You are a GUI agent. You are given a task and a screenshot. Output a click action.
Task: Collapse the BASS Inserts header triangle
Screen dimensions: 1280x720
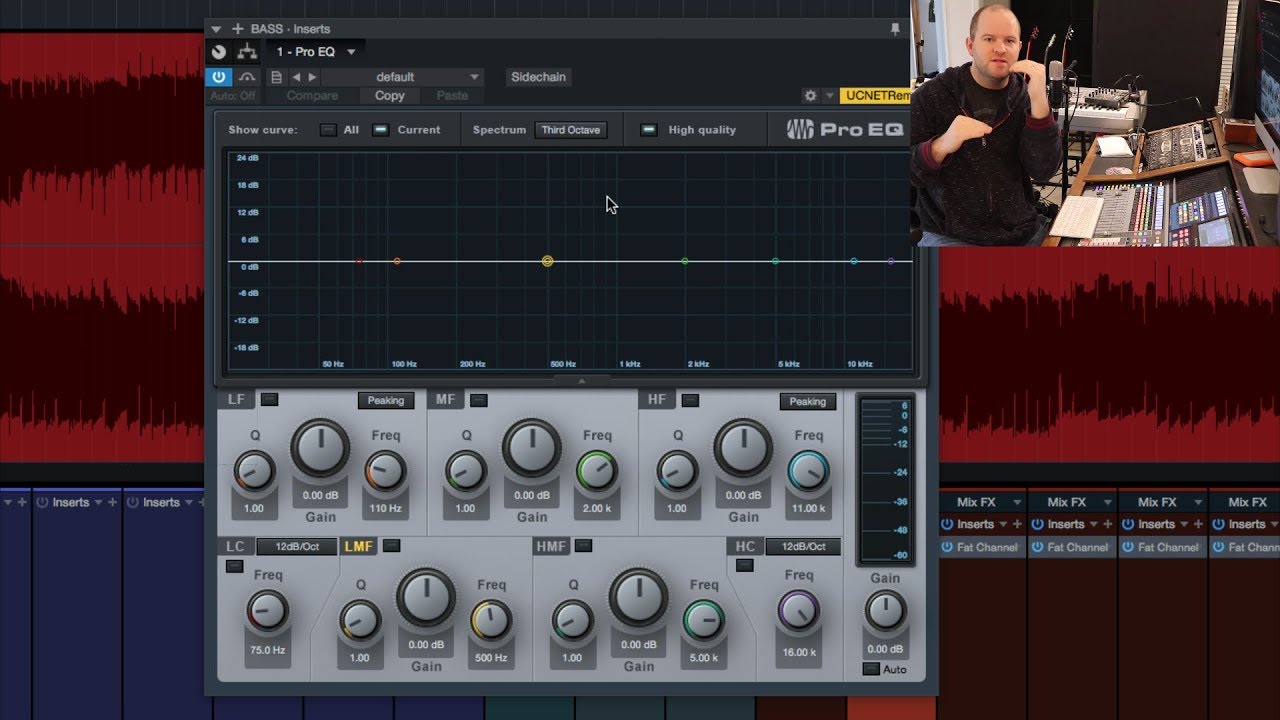tap(216, 29)
